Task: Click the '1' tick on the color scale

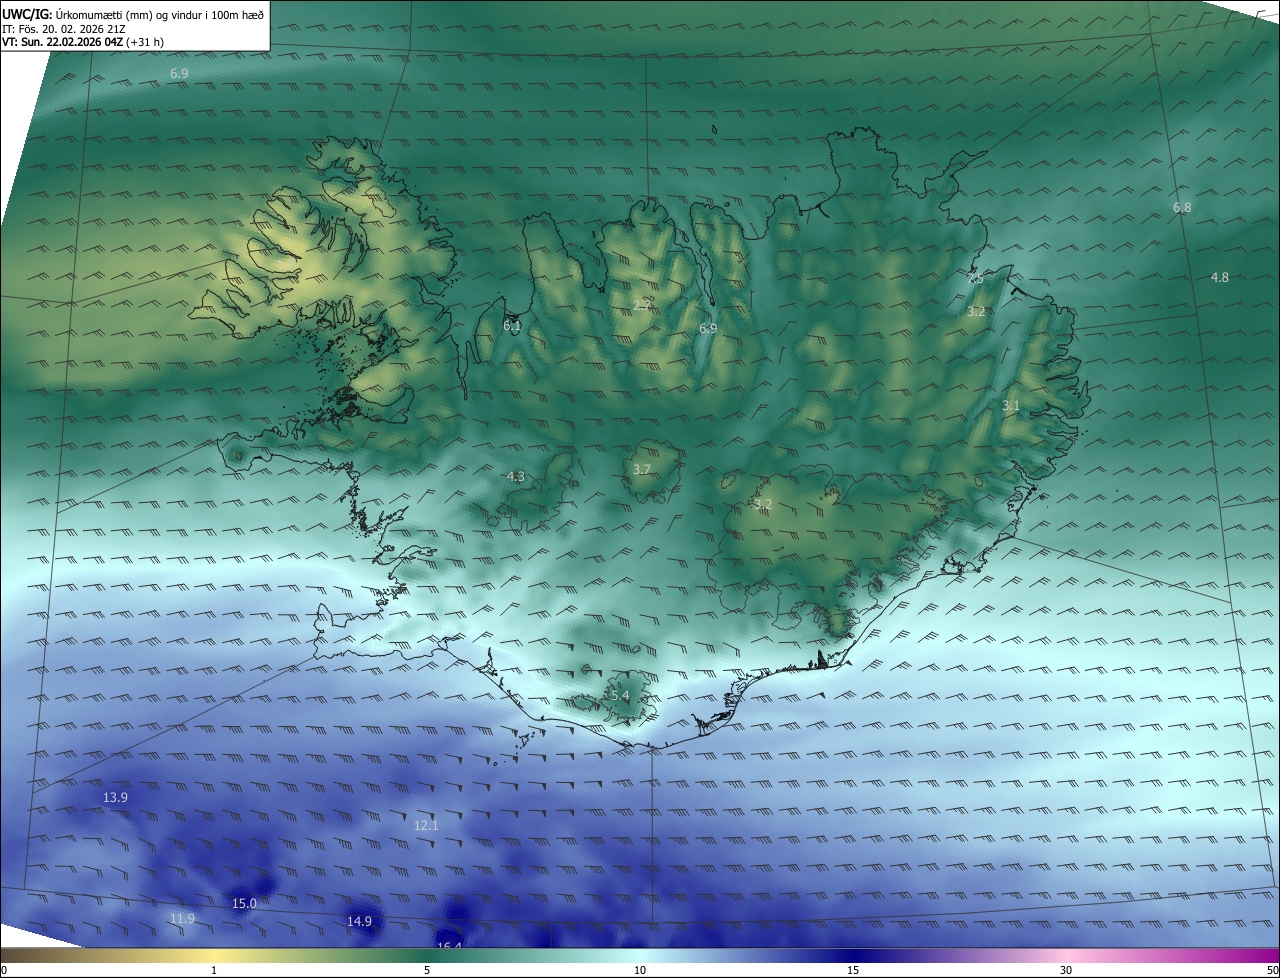Action: point(214,970)
